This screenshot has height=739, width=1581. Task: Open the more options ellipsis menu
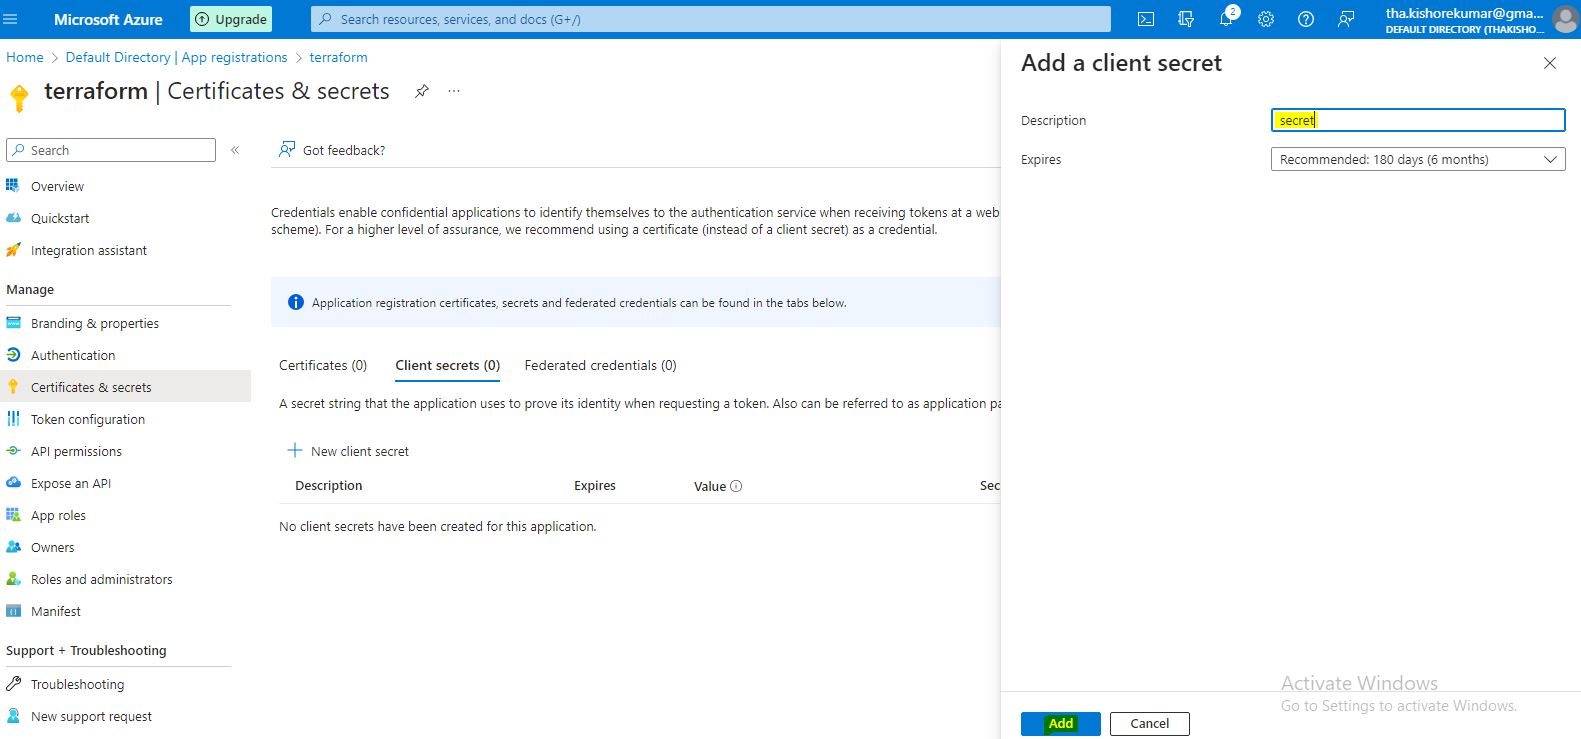click(454, 91)
